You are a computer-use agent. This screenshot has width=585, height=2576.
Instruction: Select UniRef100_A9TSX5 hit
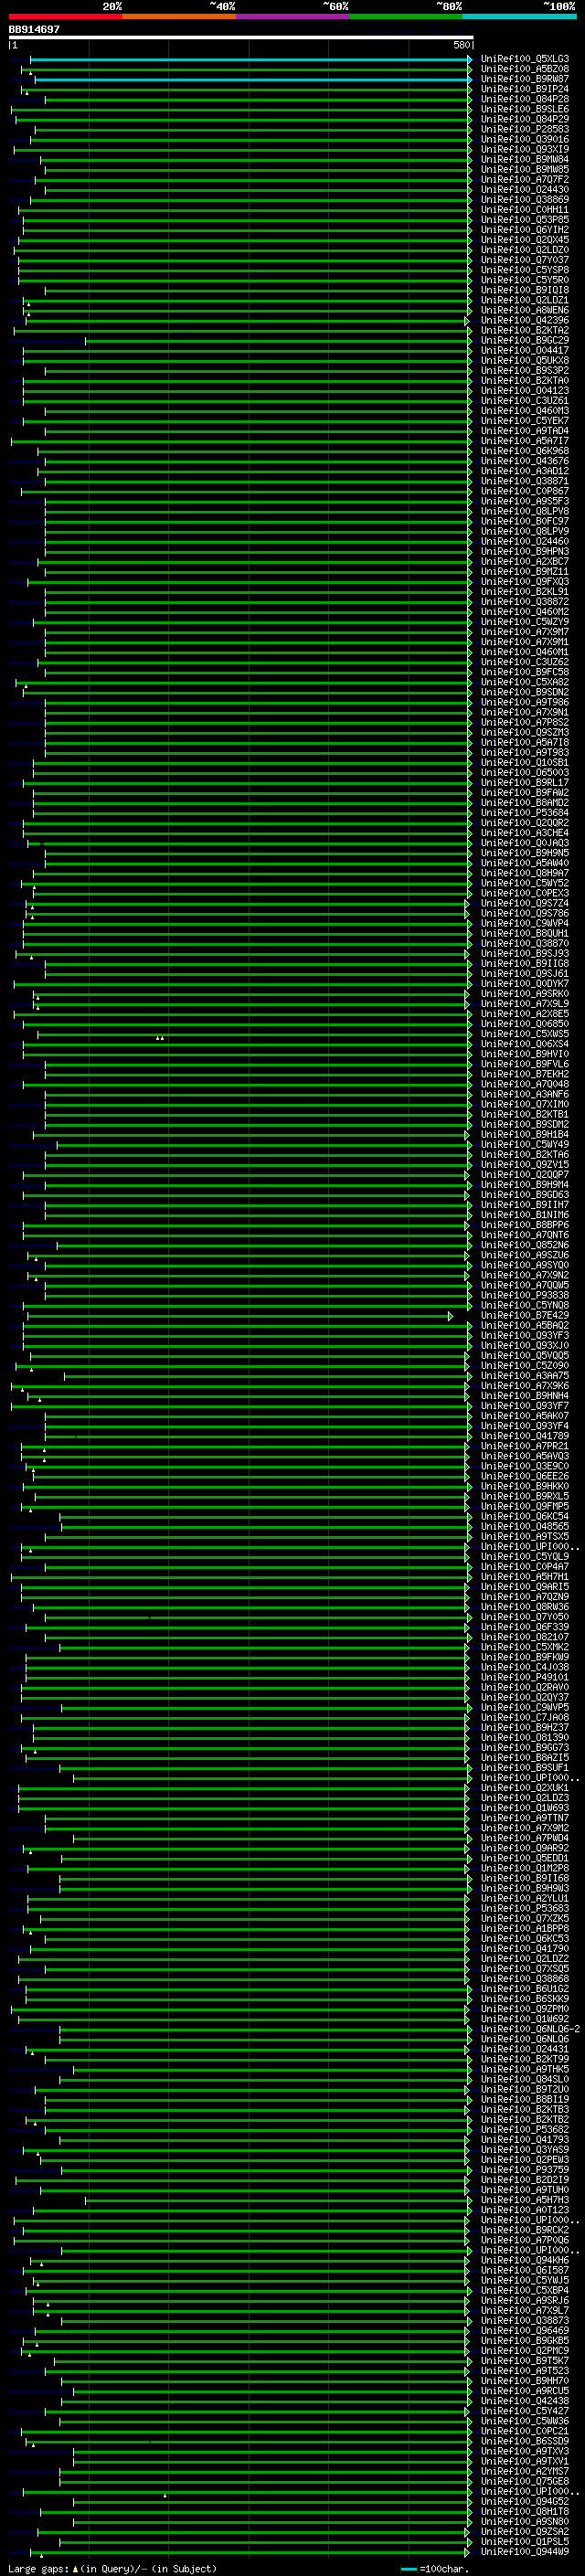(x=525, y=1536)
